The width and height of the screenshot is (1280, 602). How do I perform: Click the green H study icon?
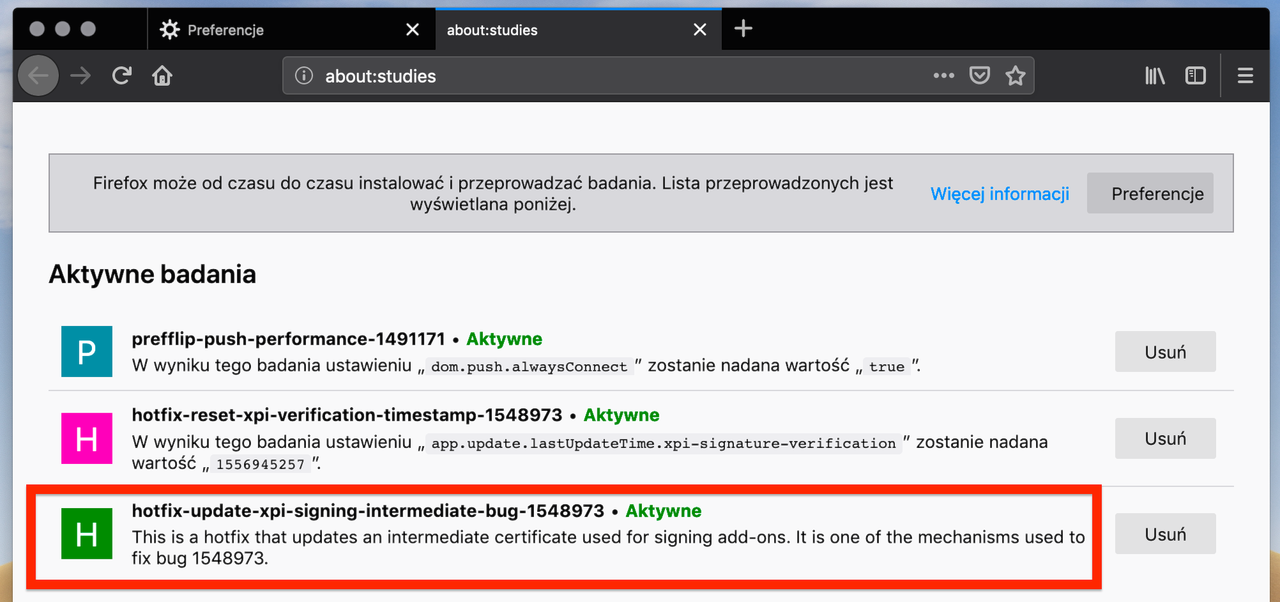[87, 534]
